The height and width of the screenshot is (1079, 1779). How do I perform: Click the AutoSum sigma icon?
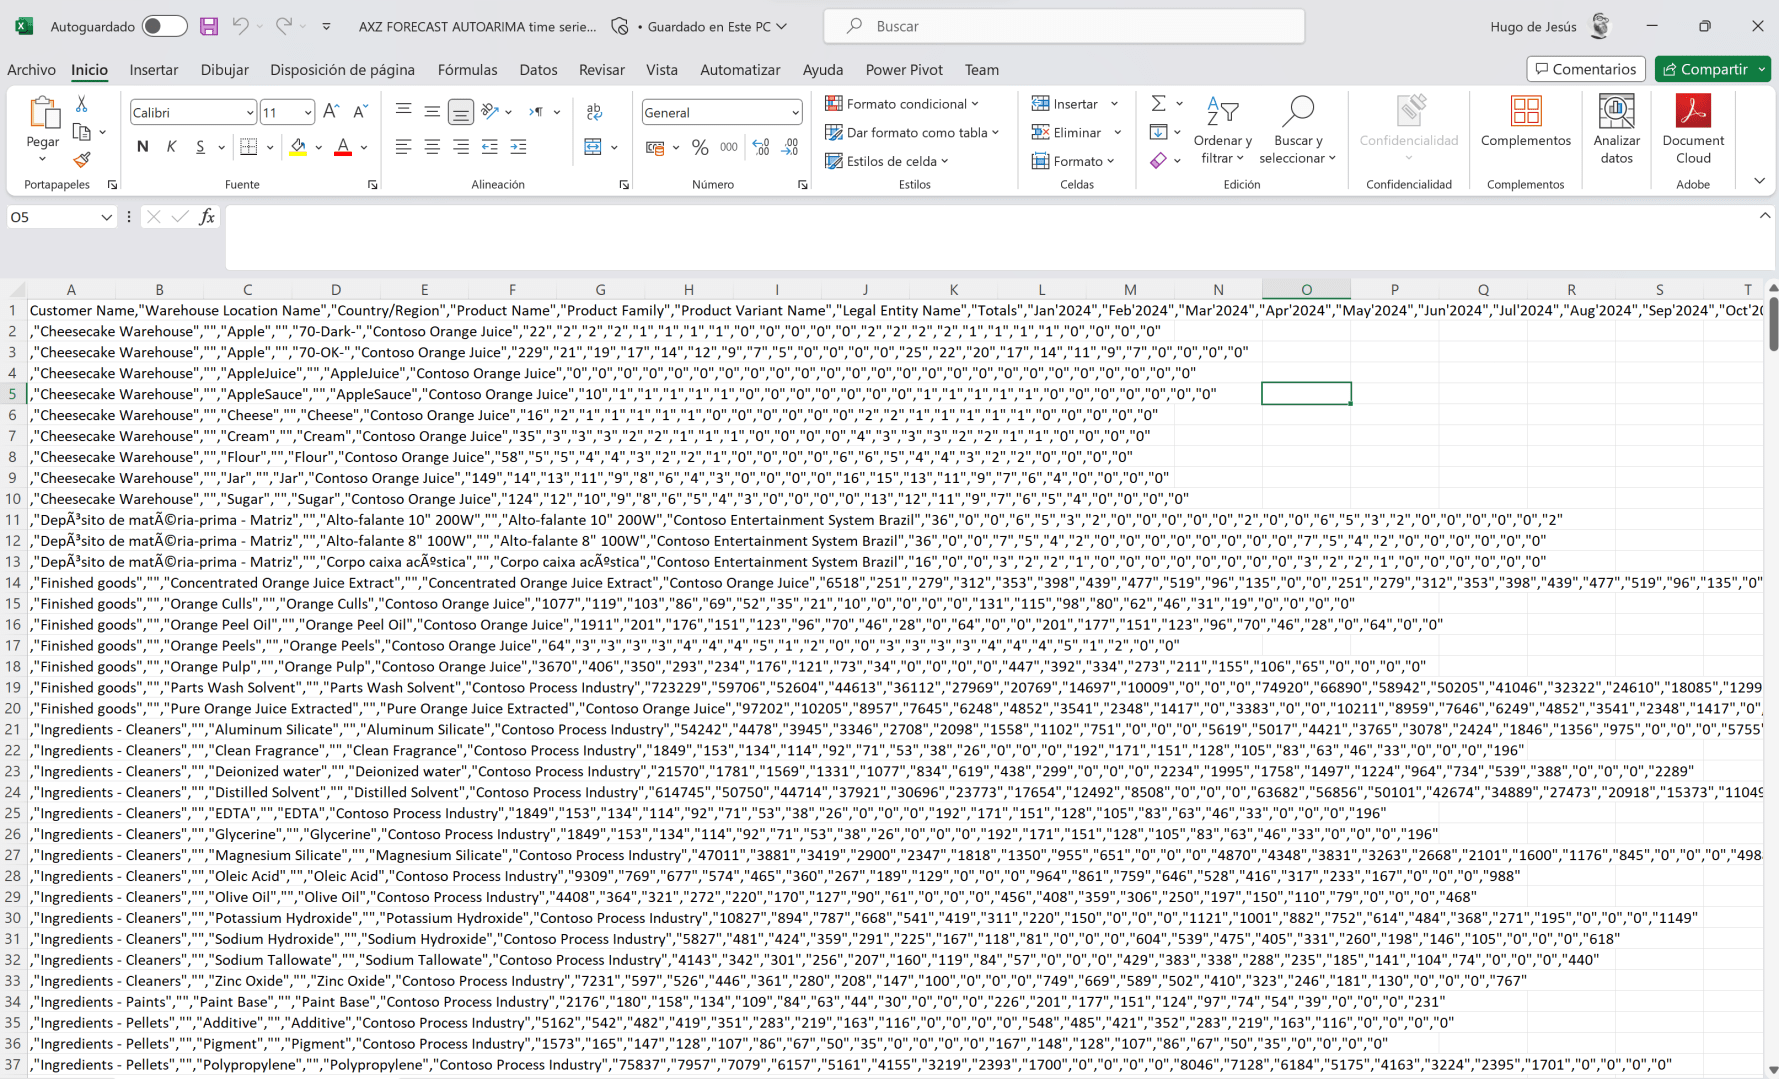pos(1158,104)
